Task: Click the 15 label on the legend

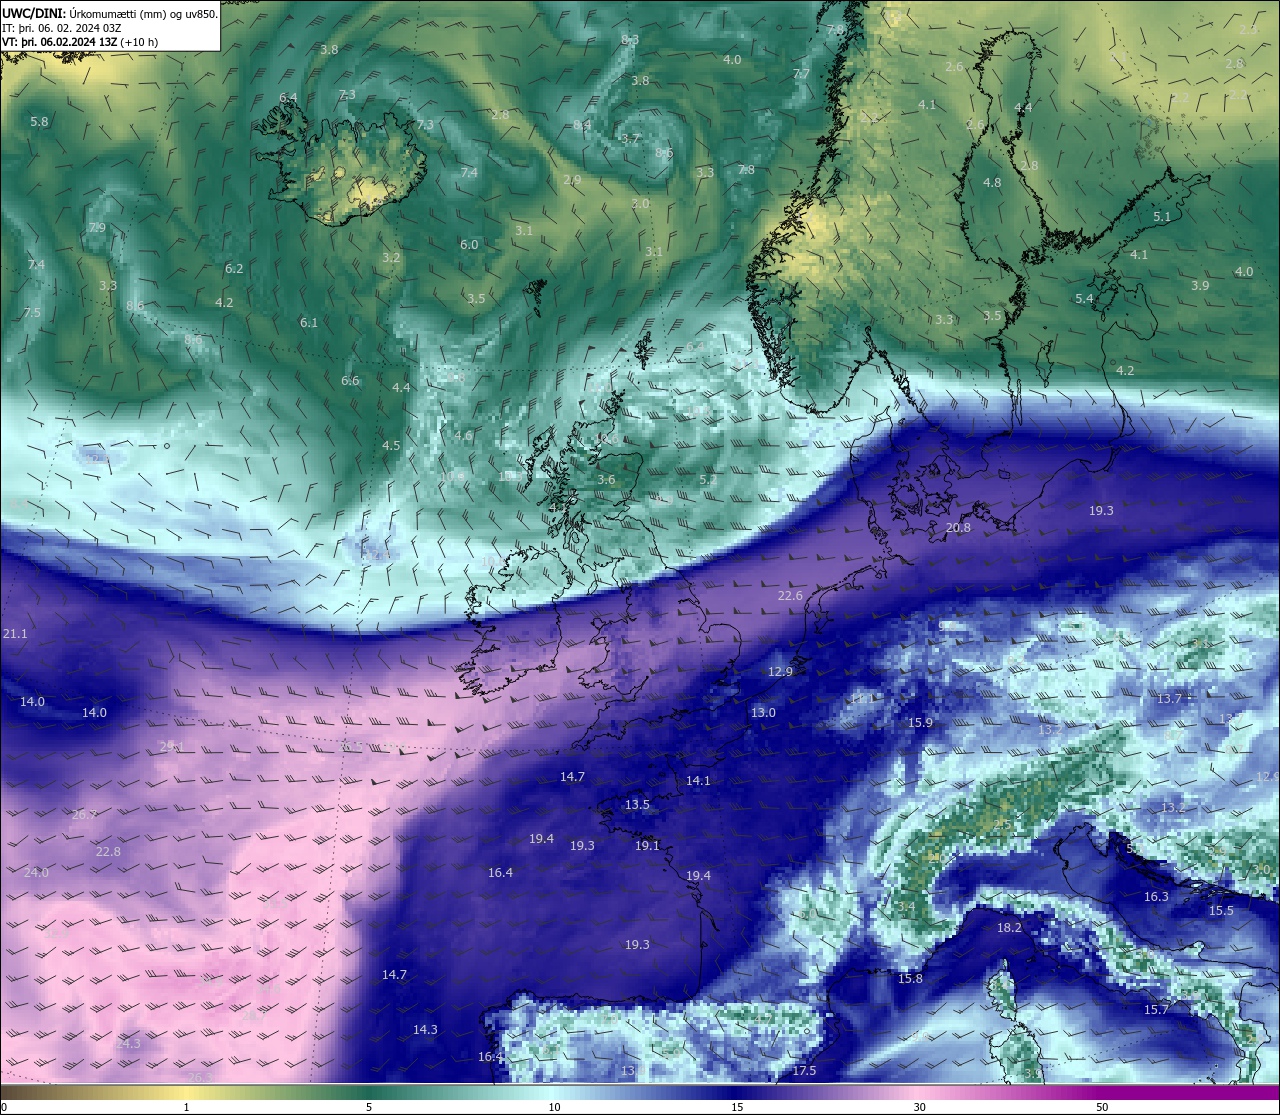Action: point(737,1107)
